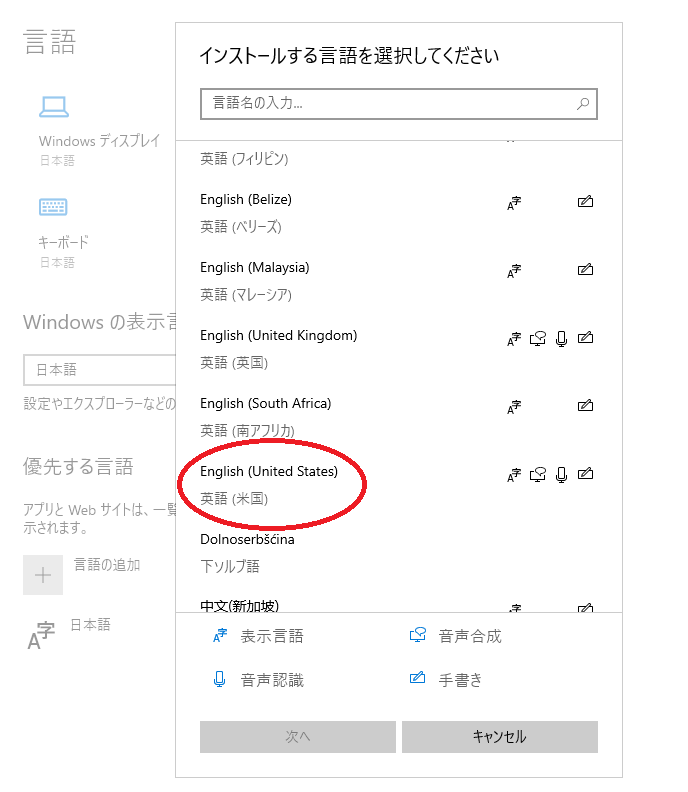Open the Windows display language dropdown
This screenshot has width=688, height=792.
pos(98,370)
